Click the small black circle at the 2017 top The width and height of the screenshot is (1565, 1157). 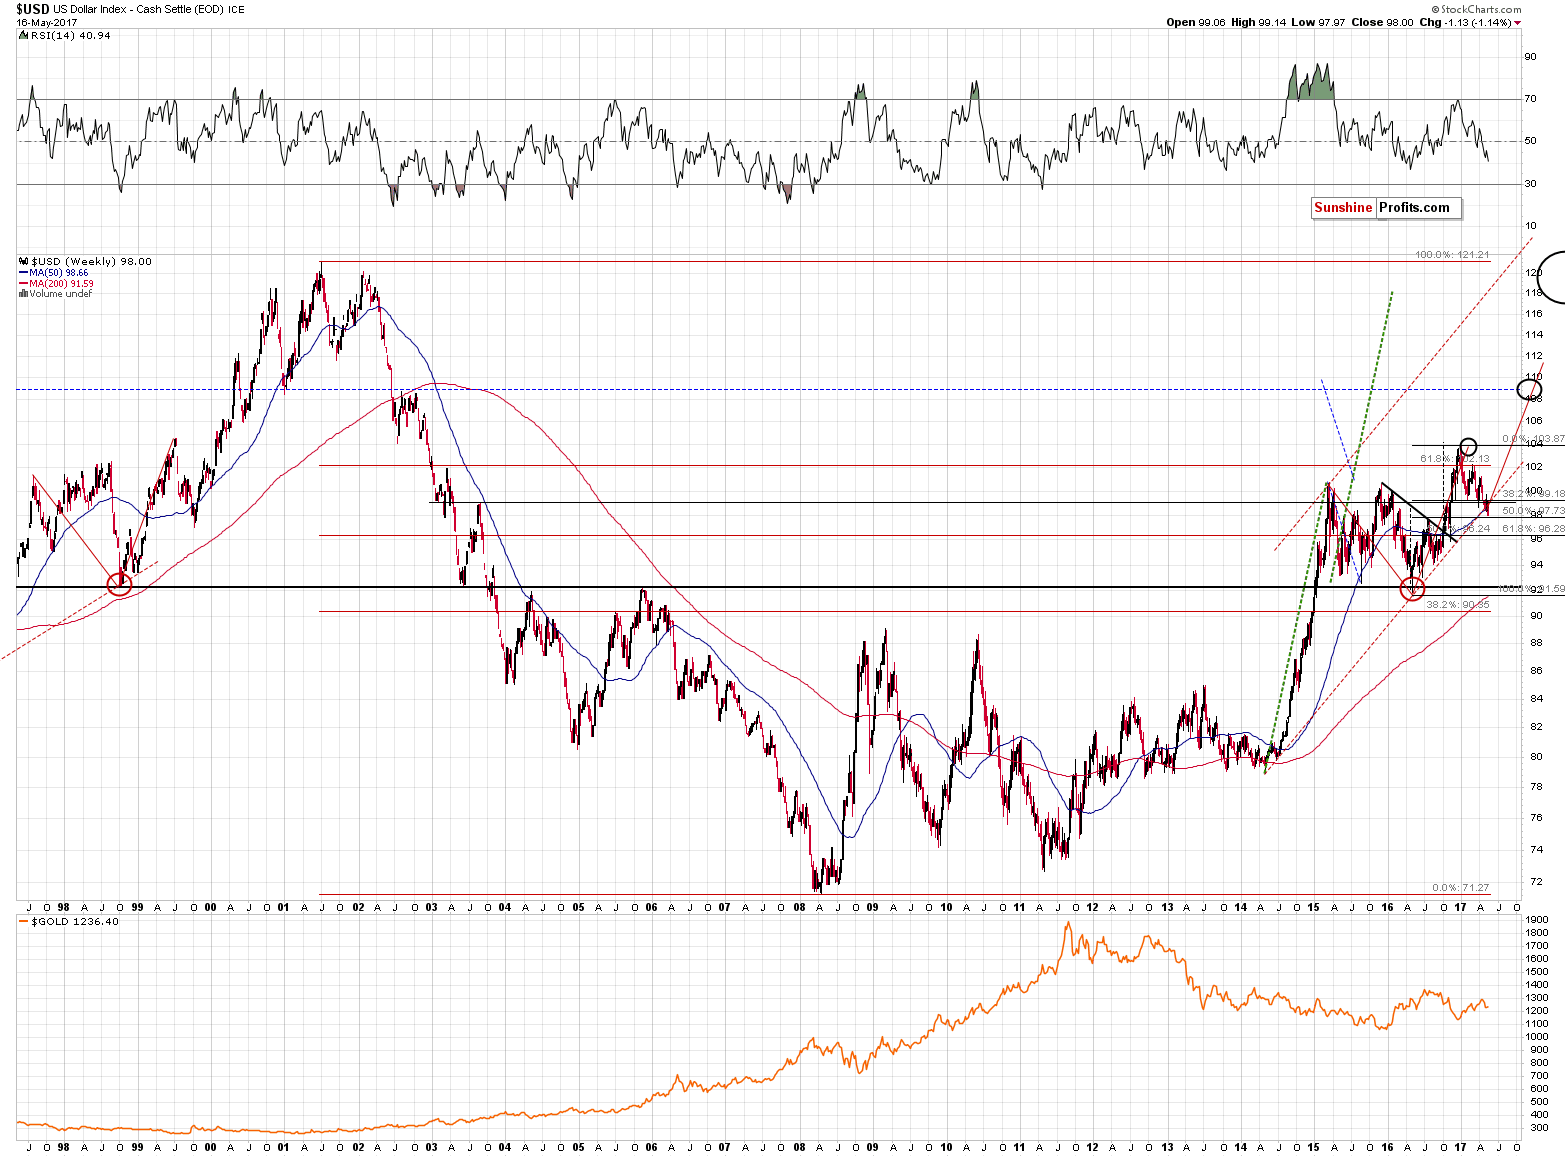point(1467,446)
